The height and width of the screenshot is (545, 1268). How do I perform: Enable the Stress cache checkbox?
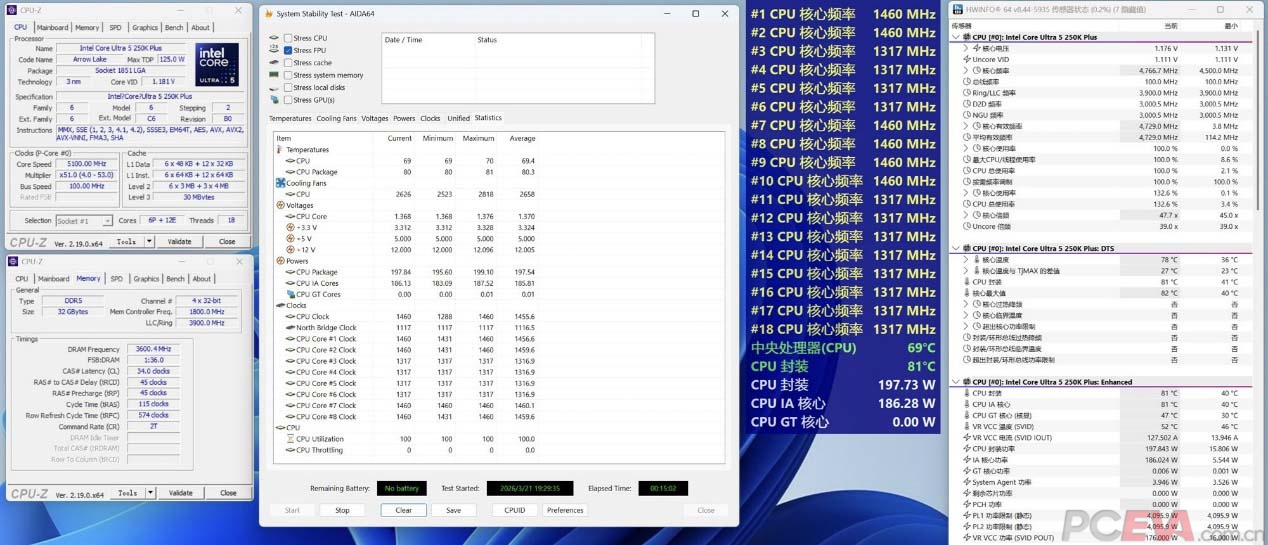(x=289, y=63)
